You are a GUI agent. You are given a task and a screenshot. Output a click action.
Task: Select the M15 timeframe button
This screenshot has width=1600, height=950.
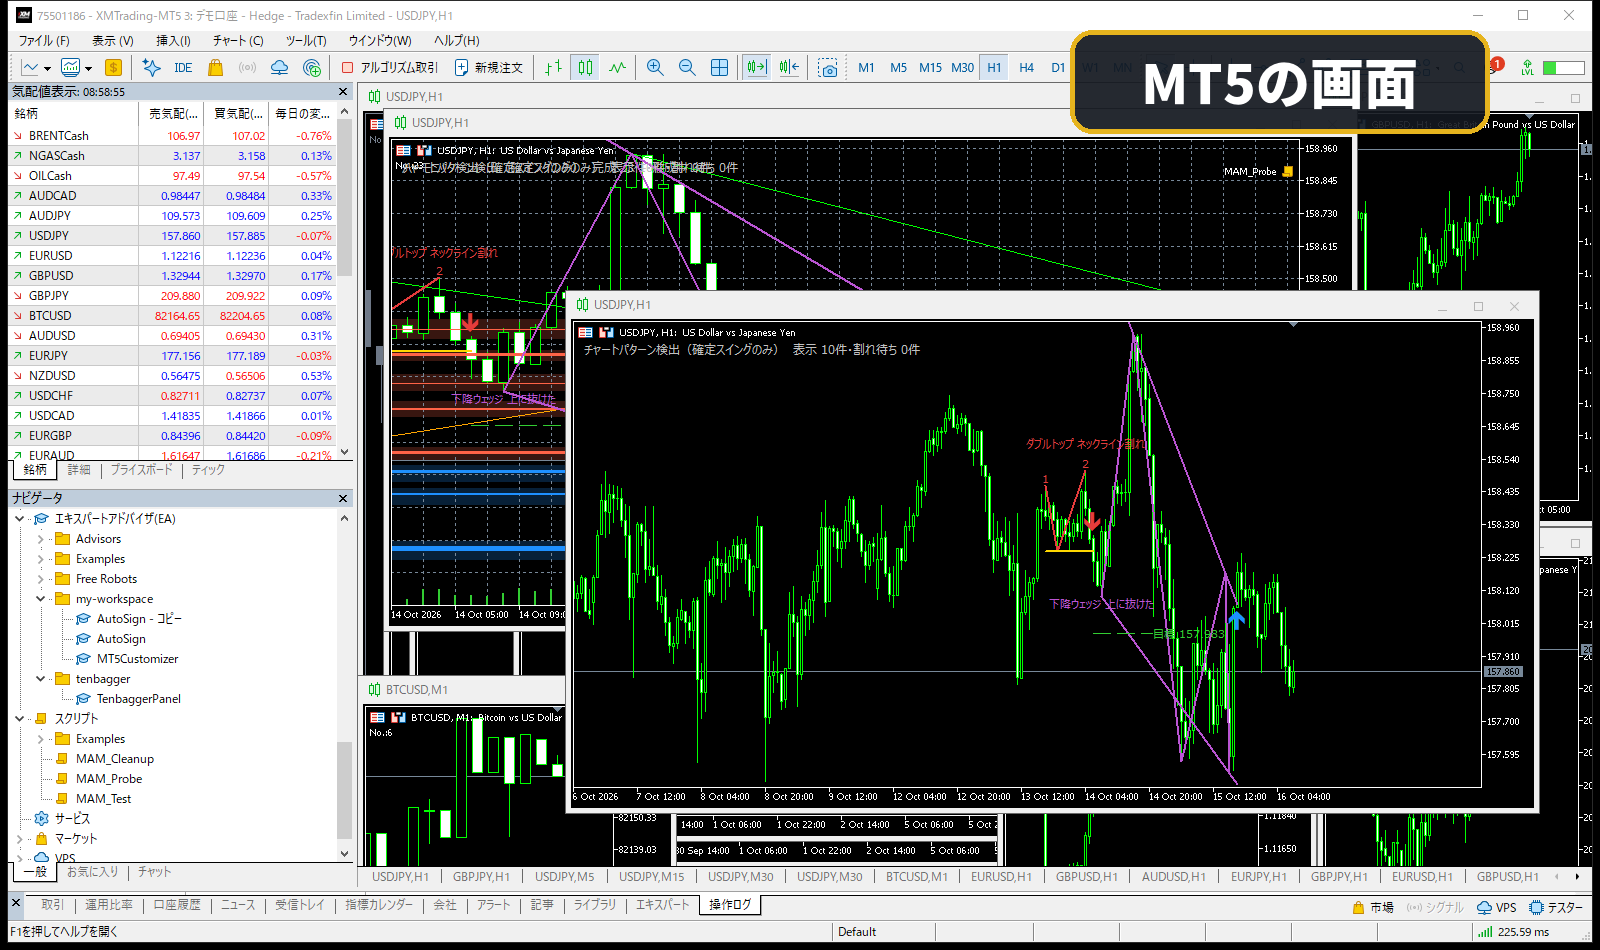930,68
